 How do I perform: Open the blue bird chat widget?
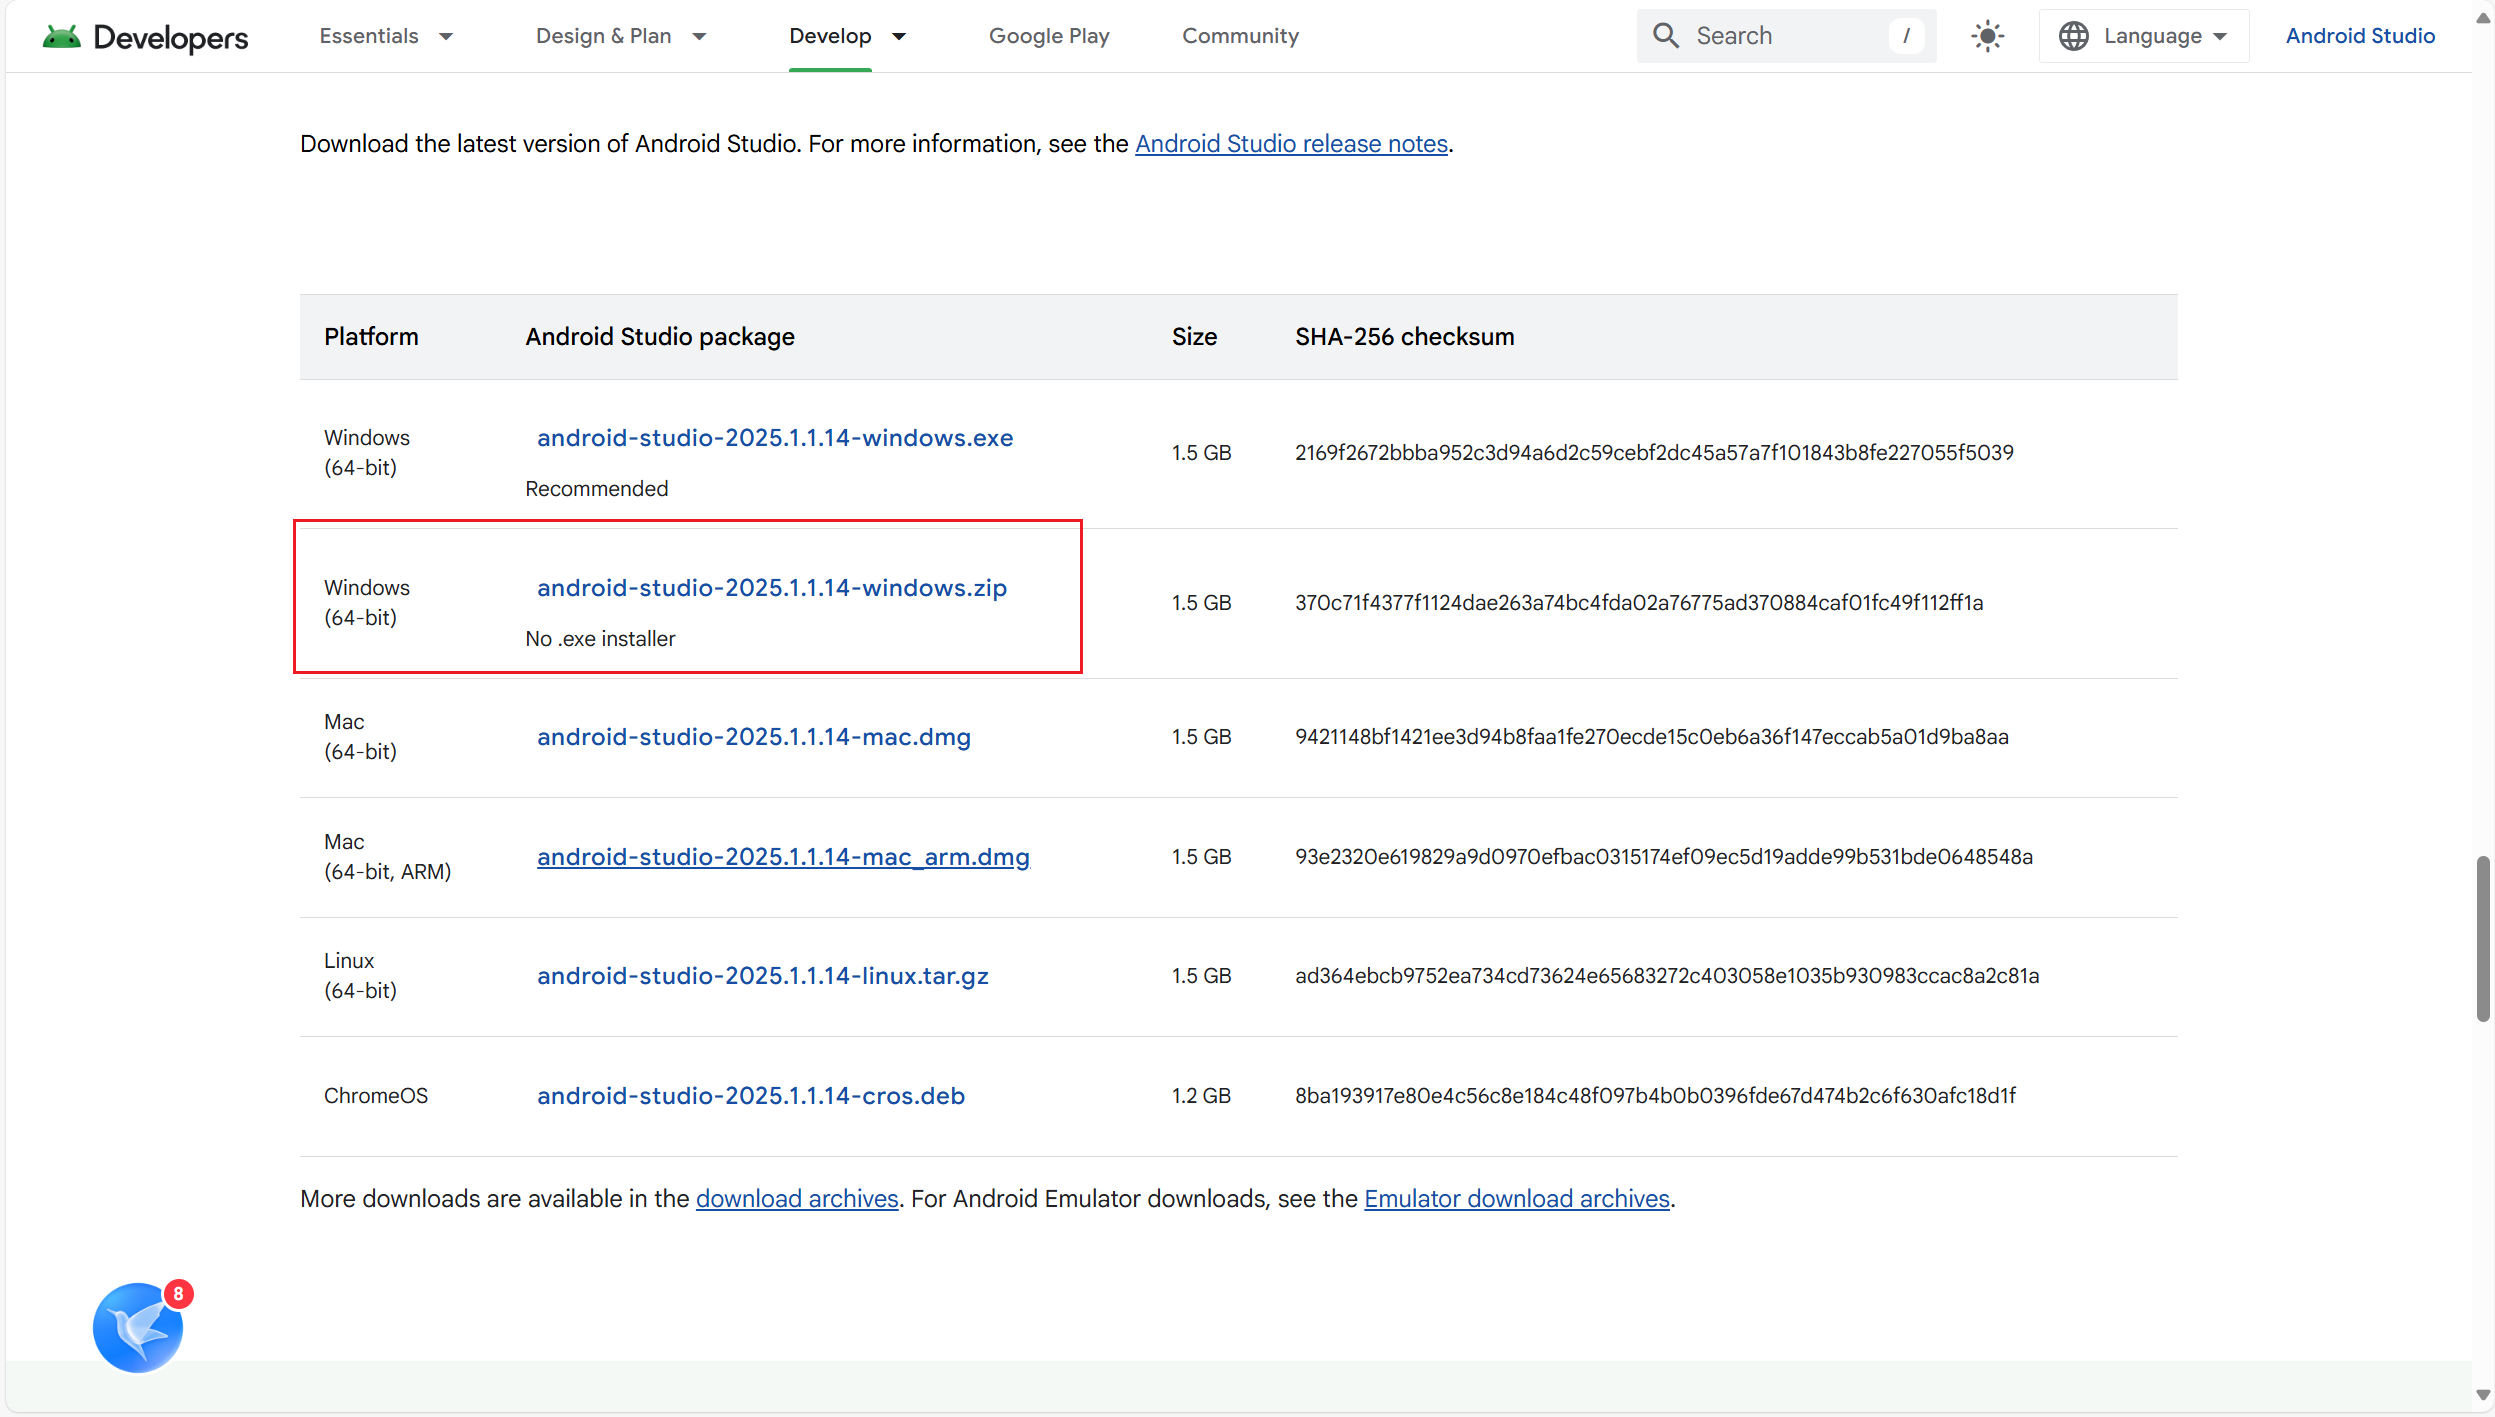coord(138,1327)
